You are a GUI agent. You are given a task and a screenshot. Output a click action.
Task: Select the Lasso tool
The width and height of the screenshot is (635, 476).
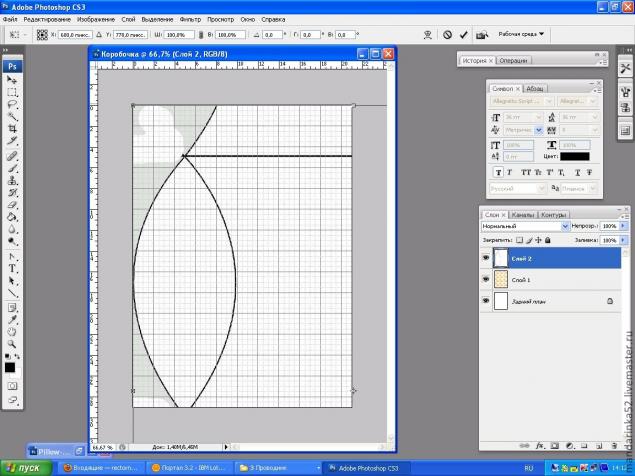pyautogui.click(x=13, y=104)
